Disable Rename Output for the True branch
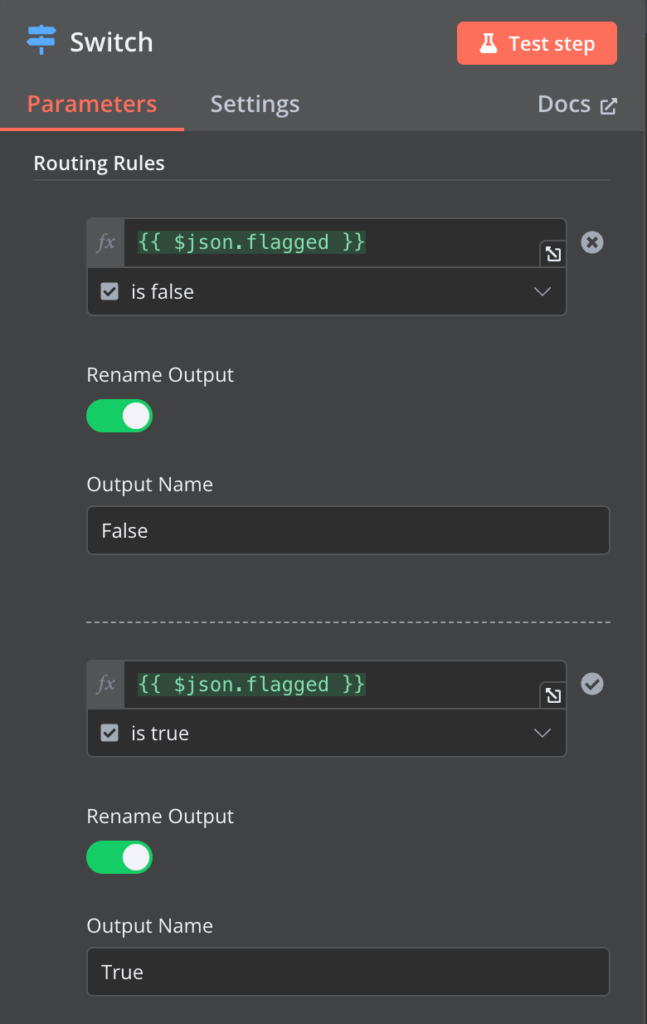This screenshot has width=647, height=1024. click(x=119, y=857)
